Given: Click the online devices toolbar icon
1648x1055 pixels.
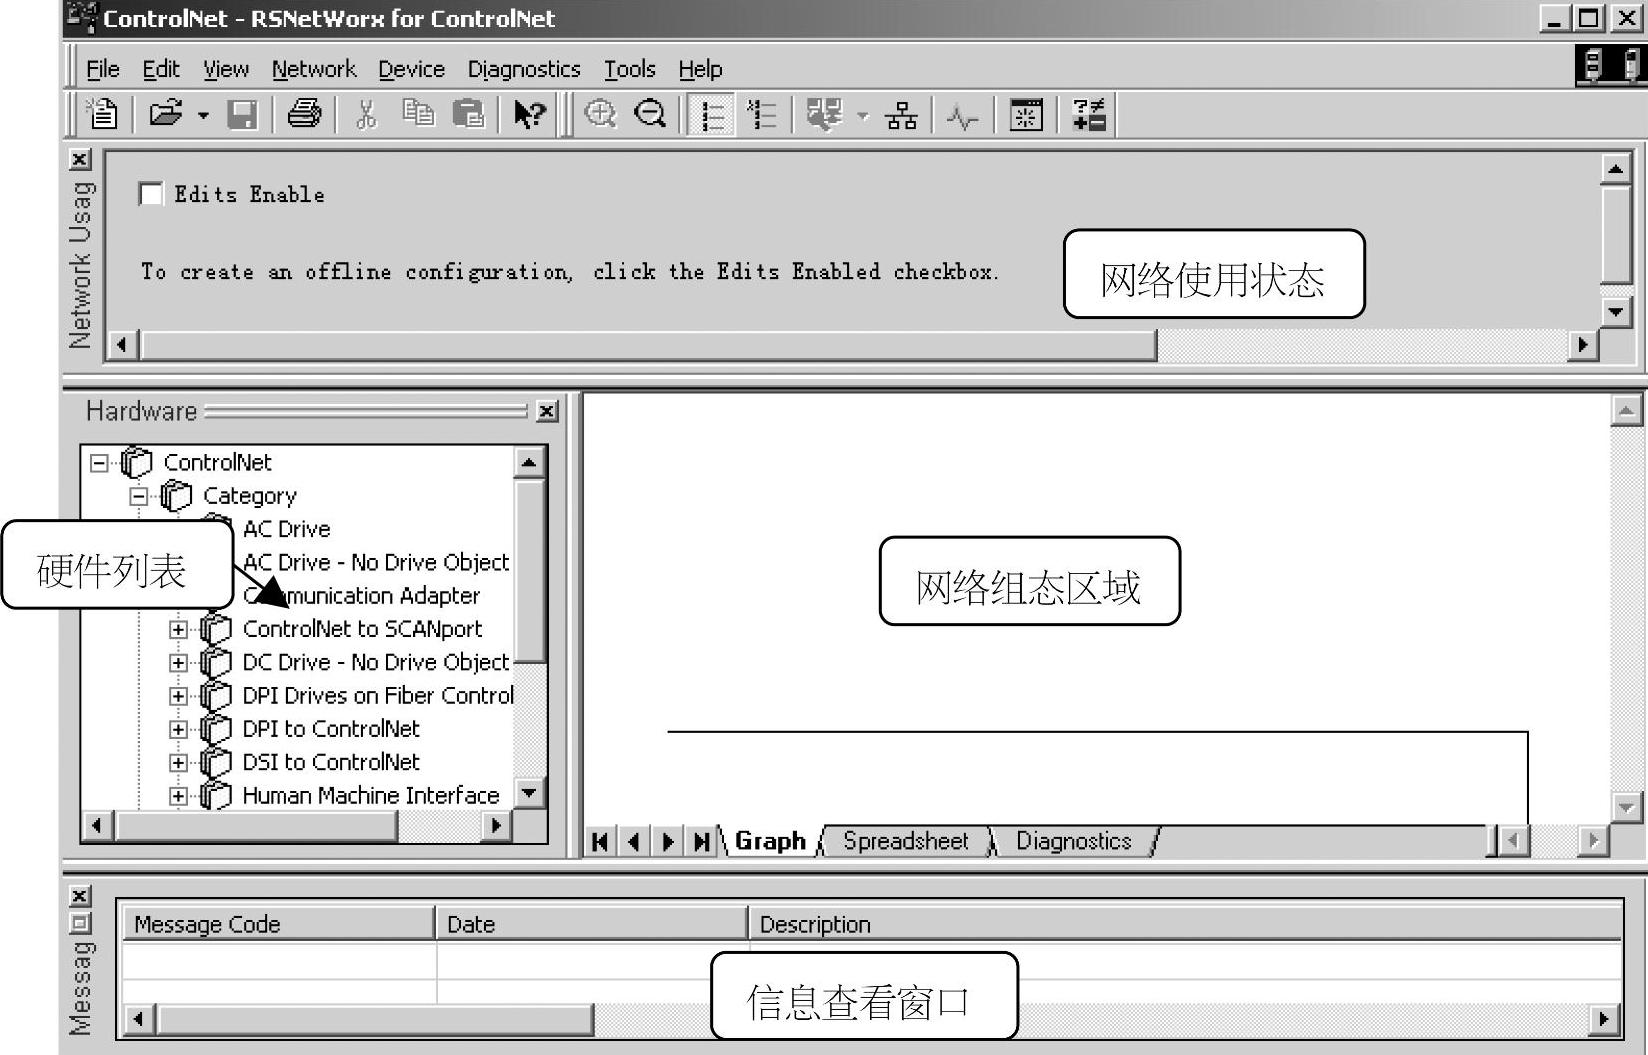Looking at the screenshot, I should tap(825, 114).
